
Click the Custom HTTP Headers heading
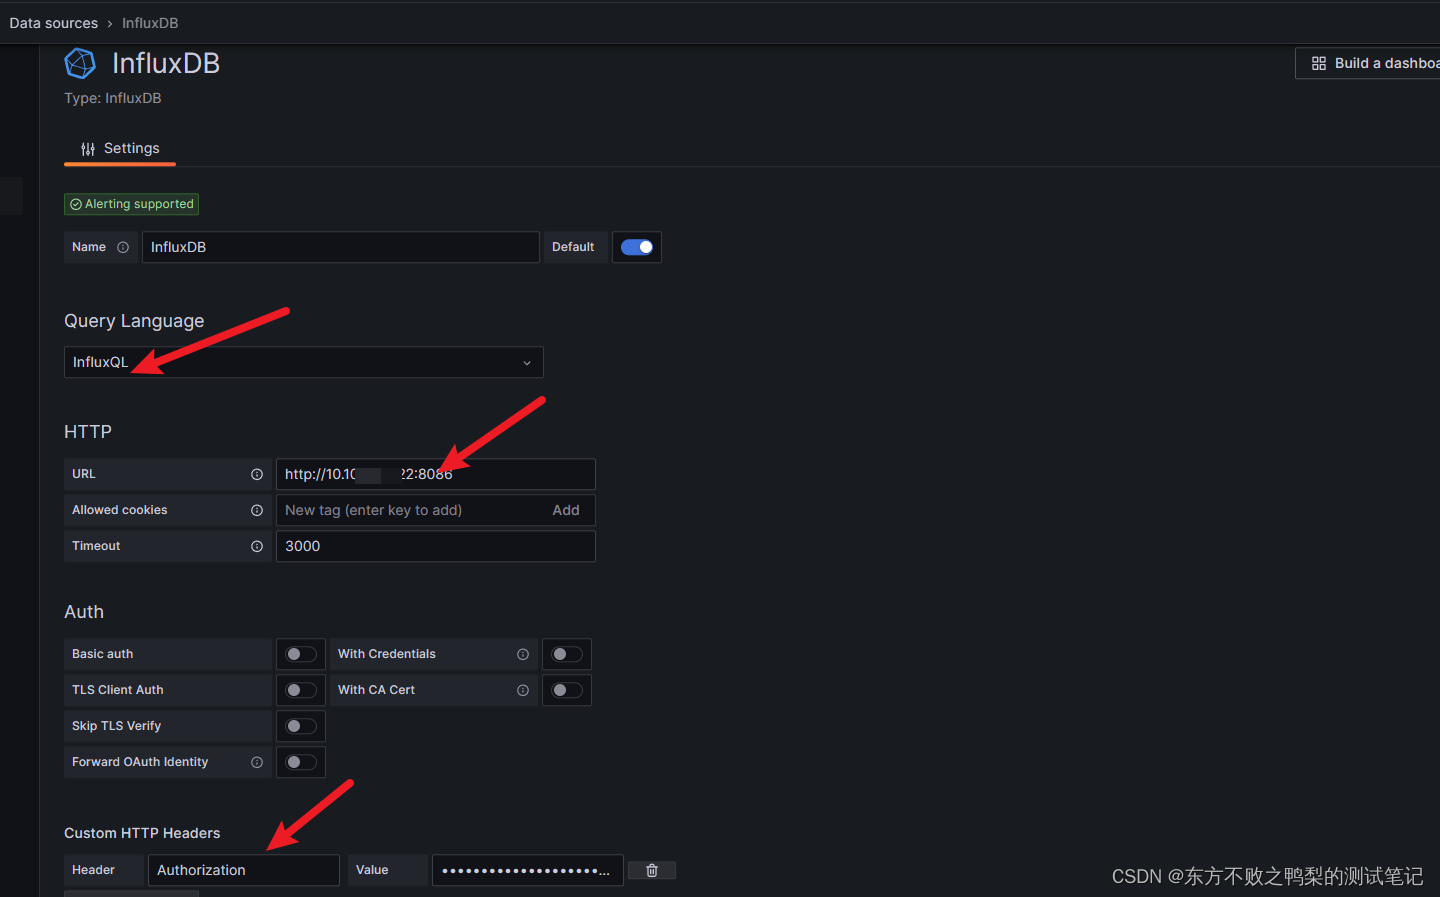142,833
